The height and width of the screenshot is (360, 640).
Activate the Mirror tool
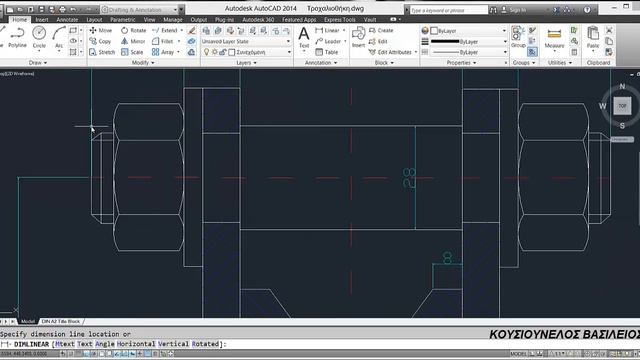point(133,41)
